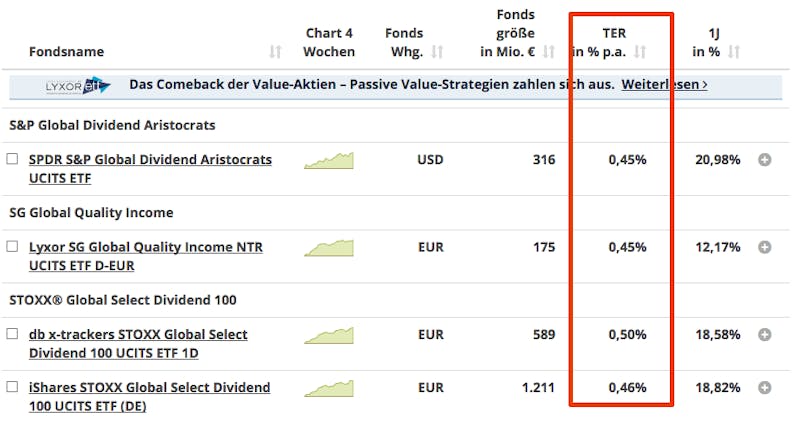Click the Lyxor ETF logo in banner

[x=78, y=86]
